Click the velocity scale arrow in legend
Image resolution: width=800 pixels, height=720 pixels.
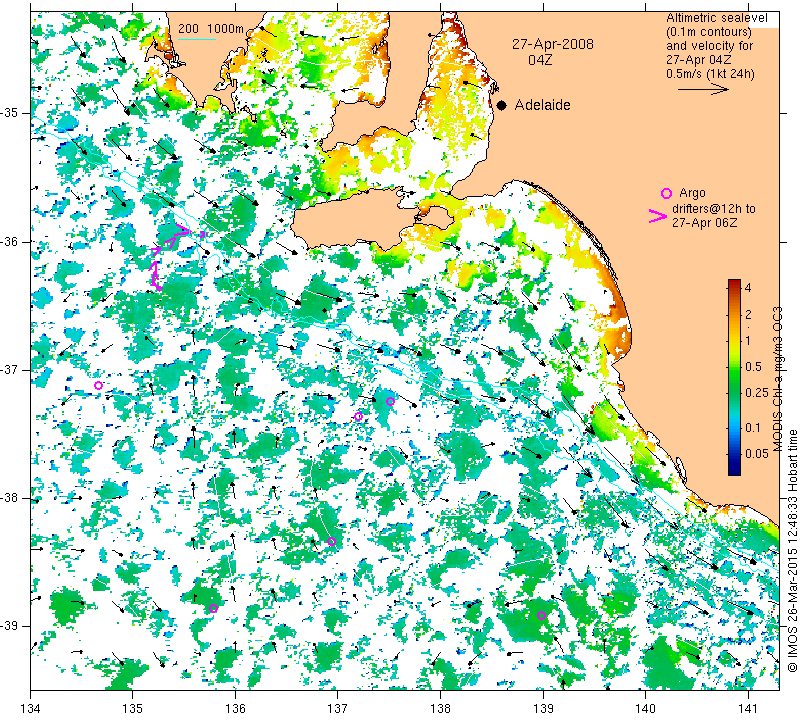point(703,89)
